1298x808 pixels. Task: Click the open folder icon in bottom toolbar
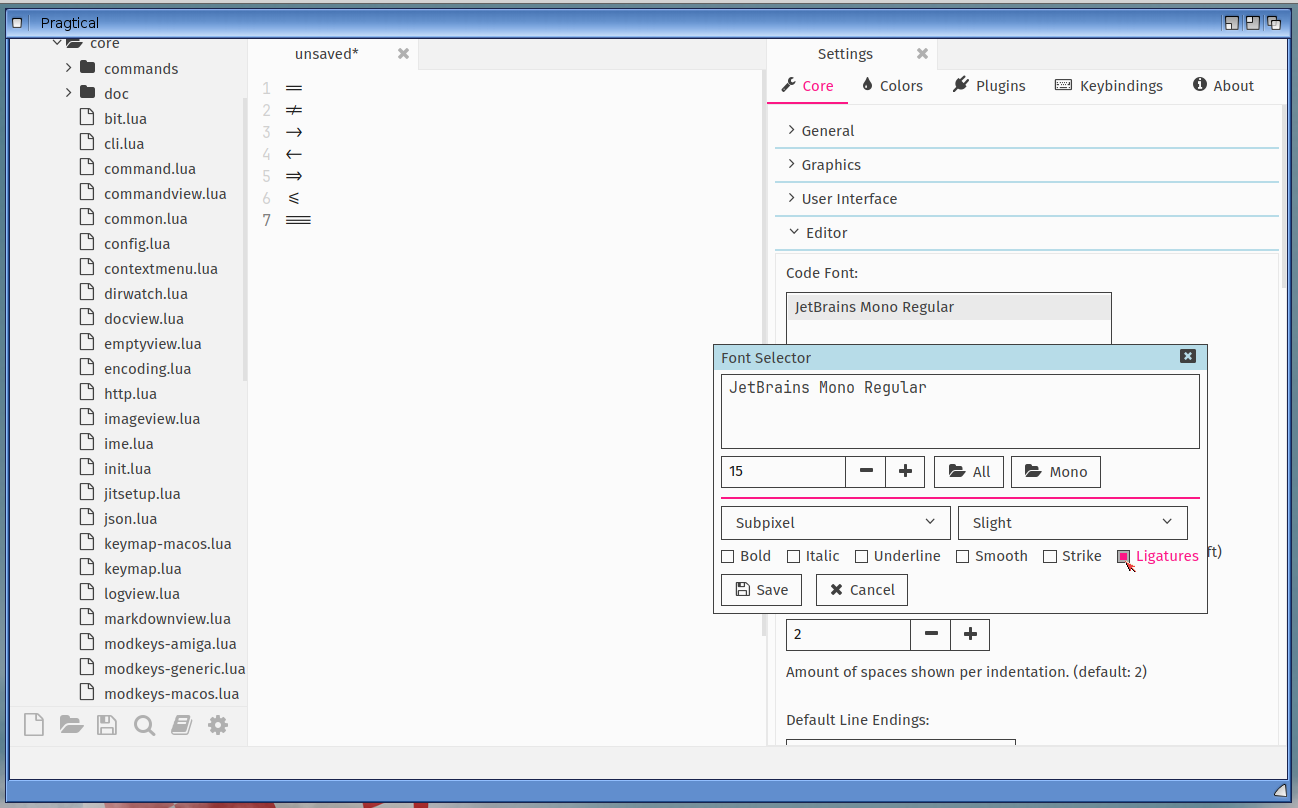[x=71, y=725]
